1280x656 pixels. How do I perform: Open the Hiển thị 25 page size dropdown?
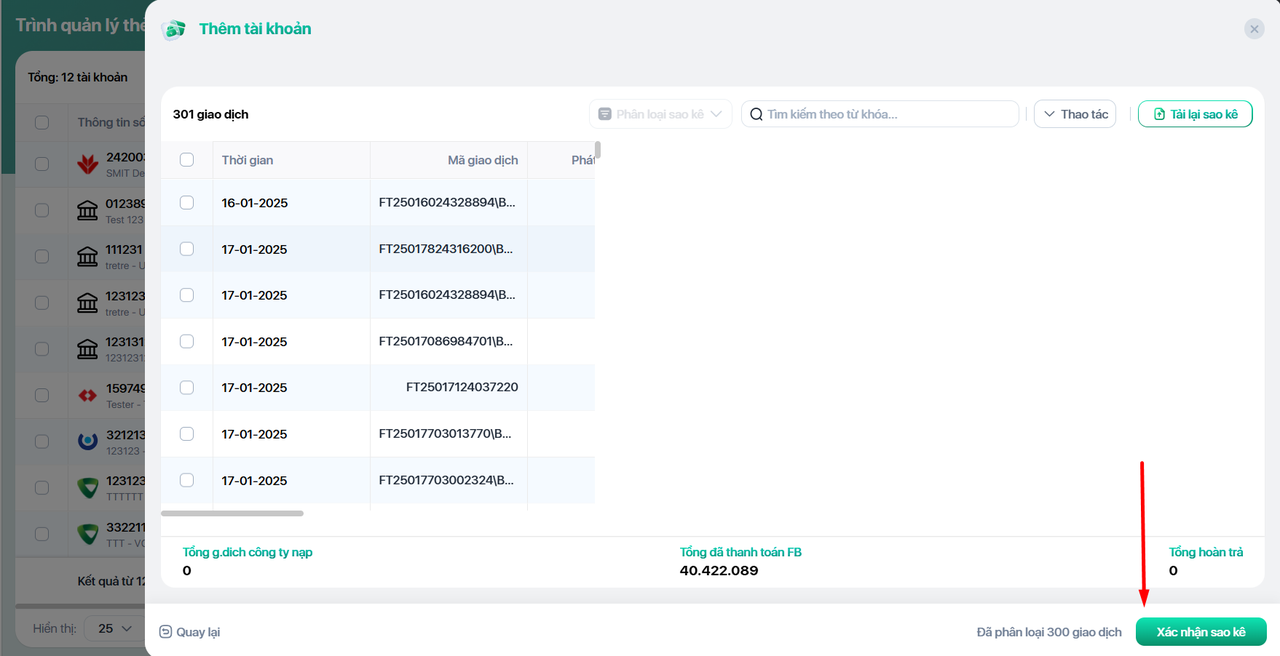point(113,628)
